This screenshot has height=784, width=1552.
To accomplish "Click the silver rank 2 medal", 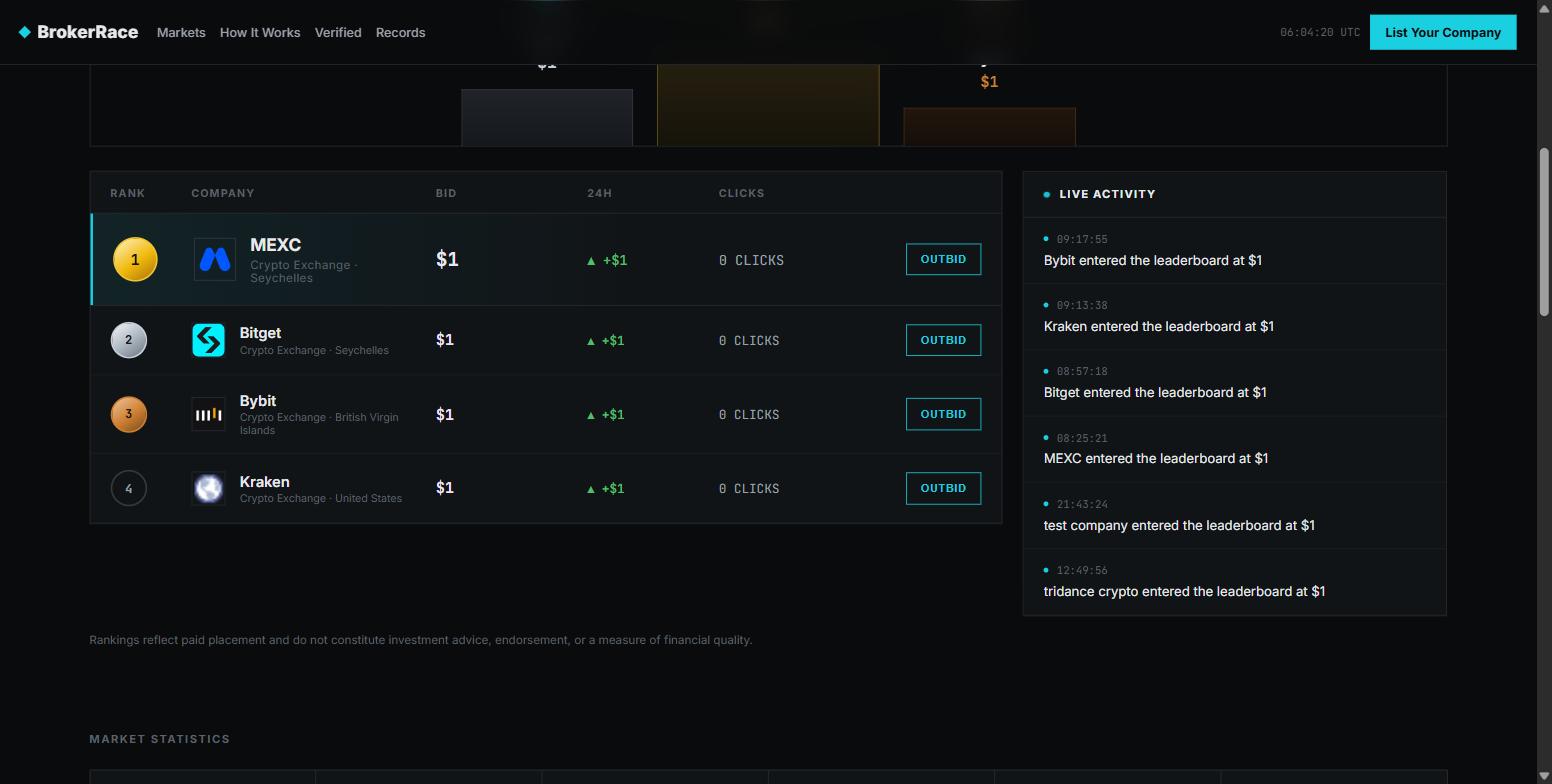I will coord(128,340).
